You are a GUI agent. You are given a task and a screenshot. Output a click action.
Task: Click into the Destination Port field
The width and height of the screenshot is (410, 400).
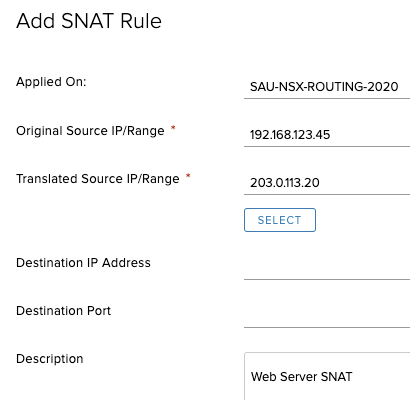pyautogui.click(x=327, y=315)
